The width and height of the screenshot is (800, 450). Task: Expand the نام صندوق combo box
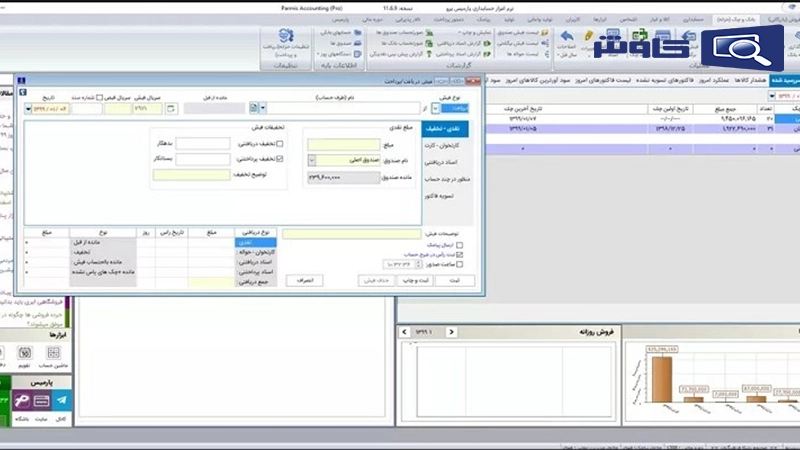coord(313,160)
